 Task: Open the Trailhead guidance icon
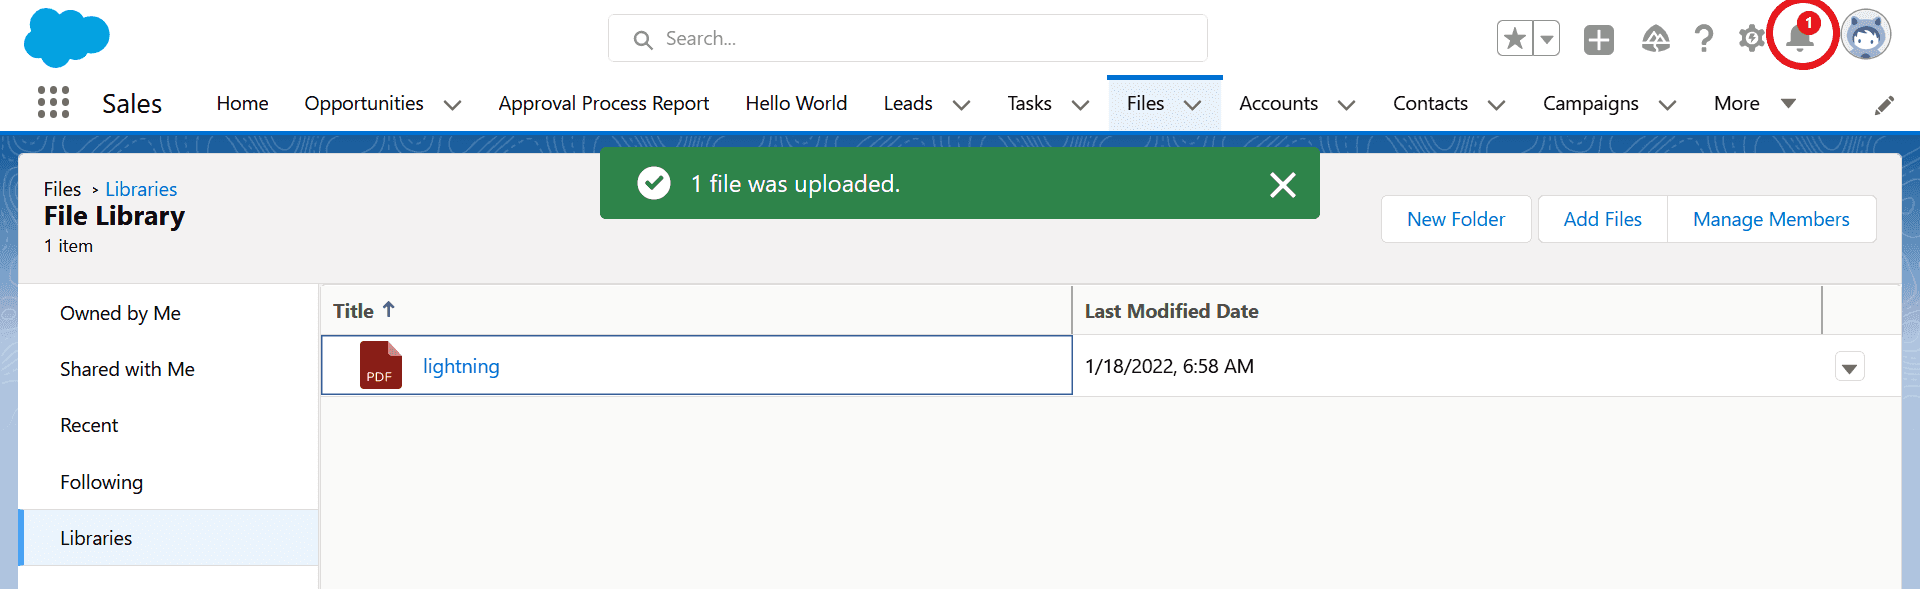pos(1656,39)
